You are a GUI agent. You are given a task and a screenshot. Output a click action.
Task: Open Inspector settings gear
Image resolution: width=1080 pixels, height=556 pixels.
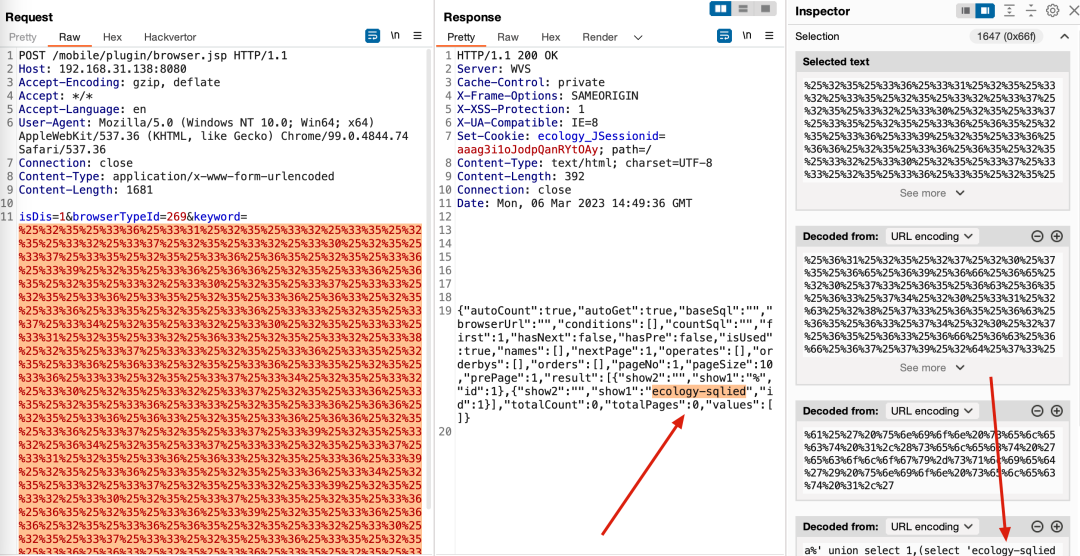tap(1052, 11)
